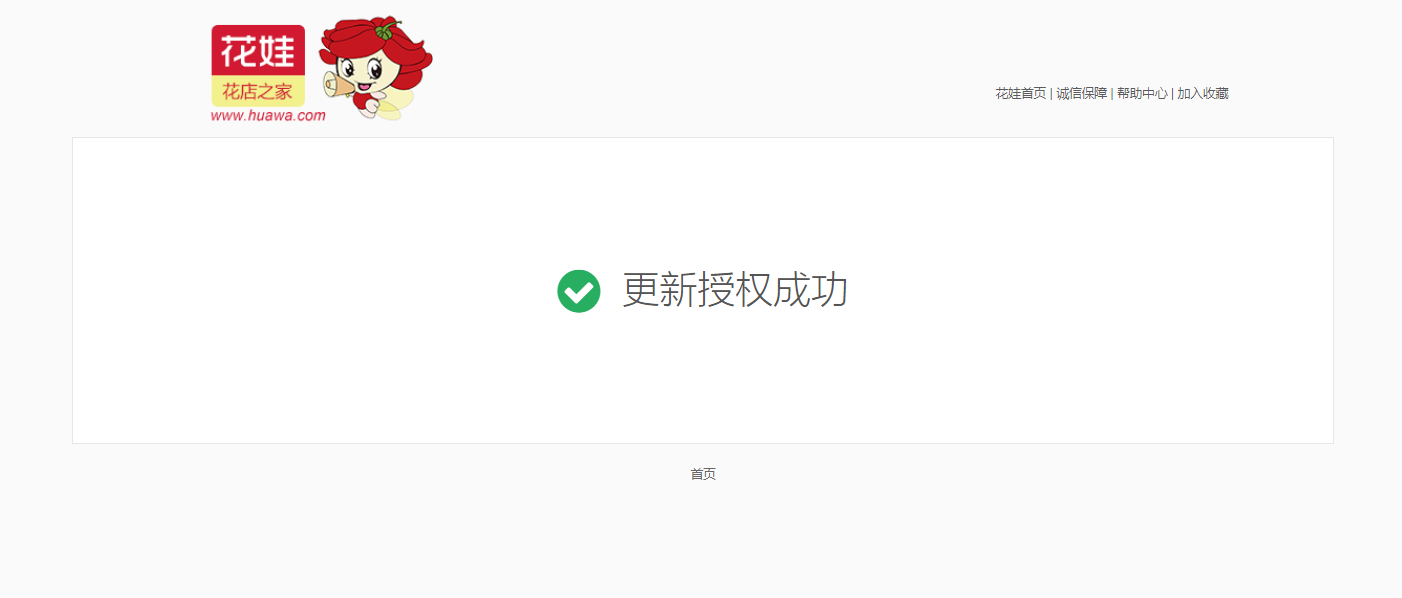
Task: Return via the 首页 link below the panel
Action: pos(703,474)
